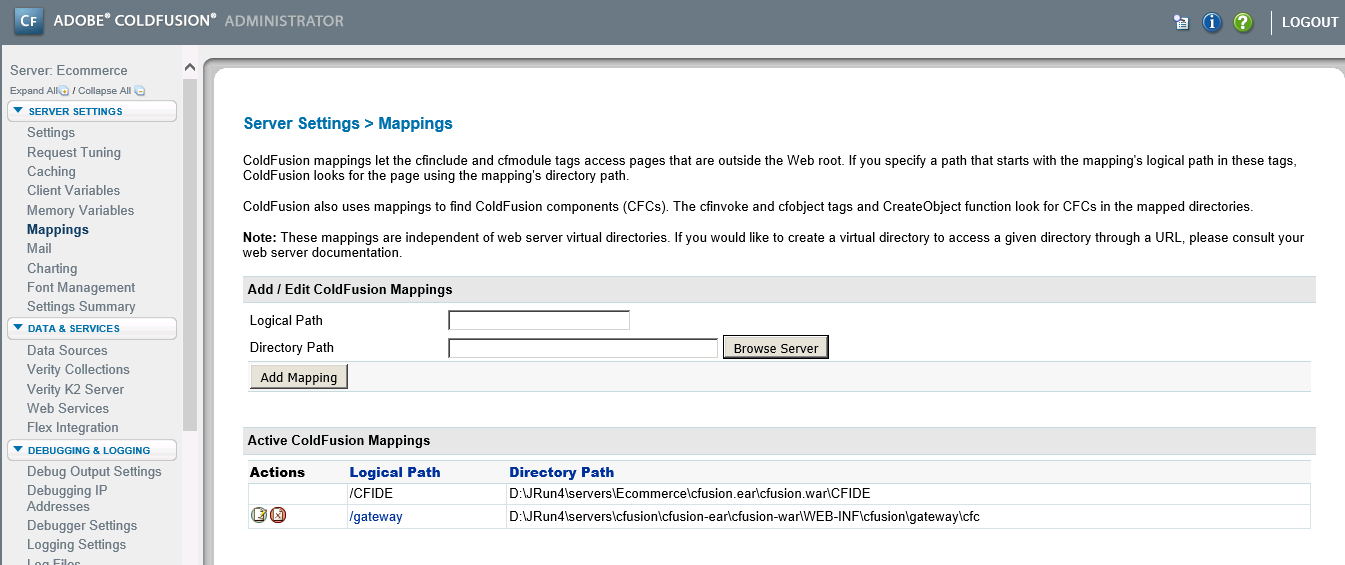Open Client Variables page
Viewport: 1345px width, 565px height.
(x=73, y=191)
